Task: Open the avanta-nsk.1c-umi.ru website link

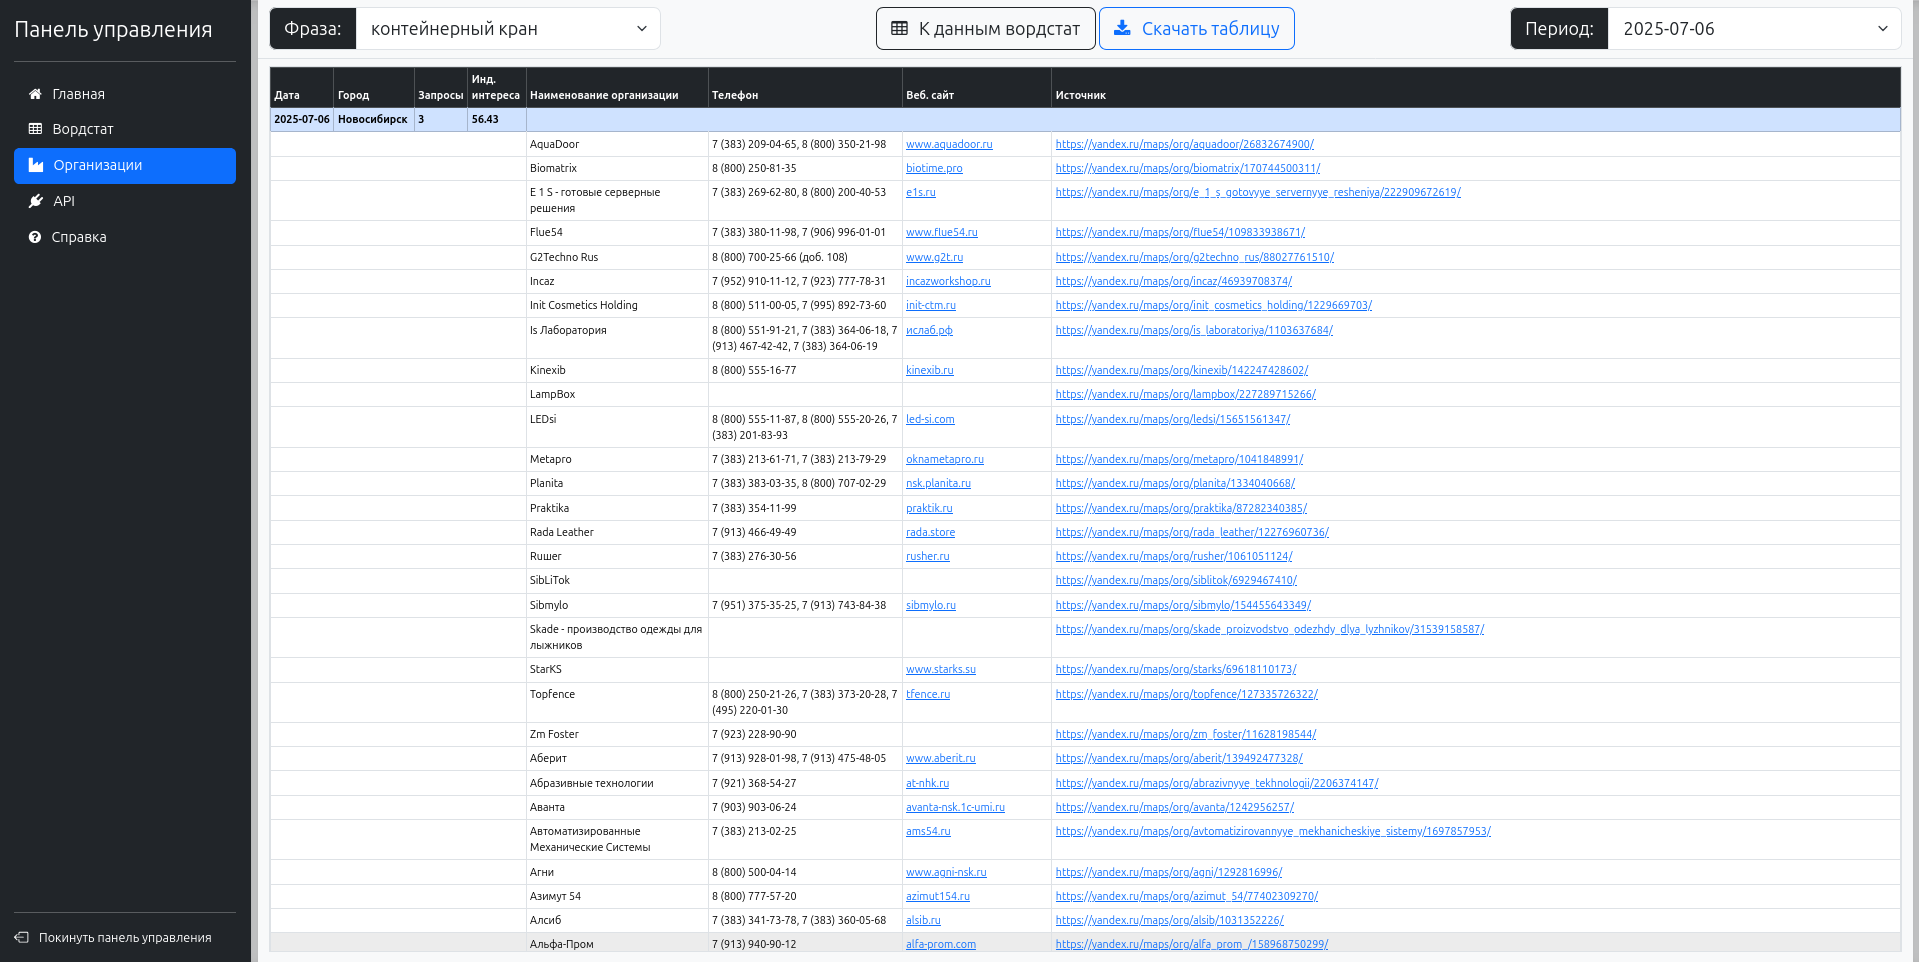Action: 955,807
